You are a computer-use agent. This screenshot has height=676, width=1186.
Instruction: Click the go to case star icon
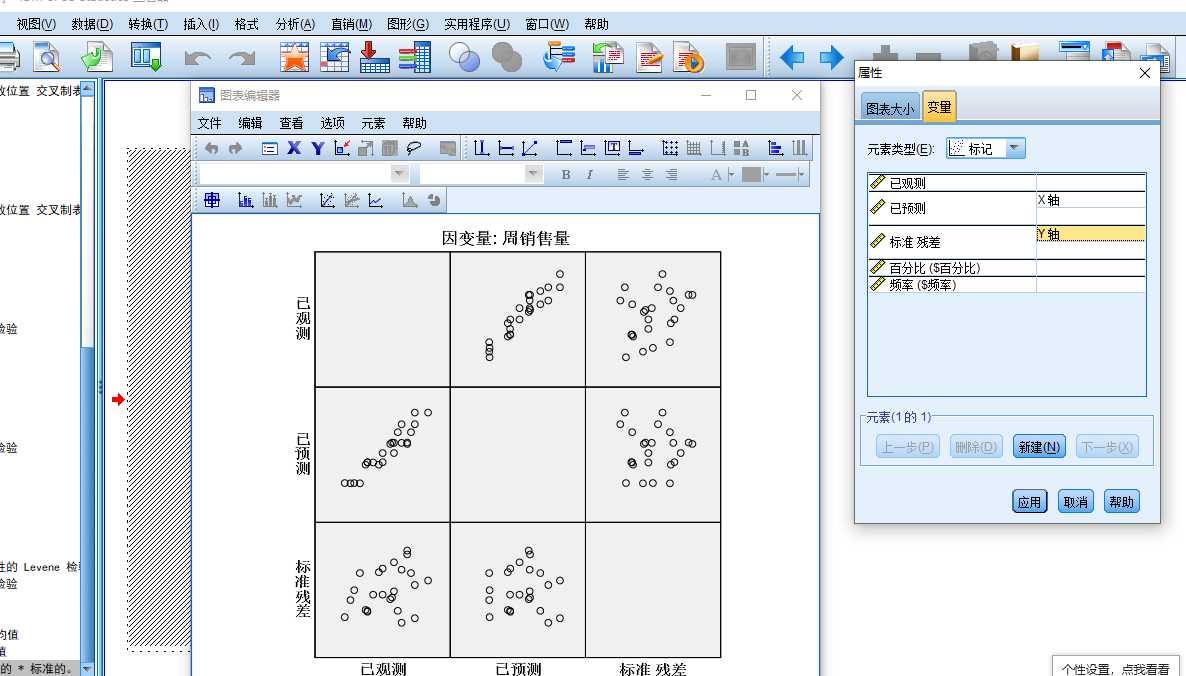[294, 57]
